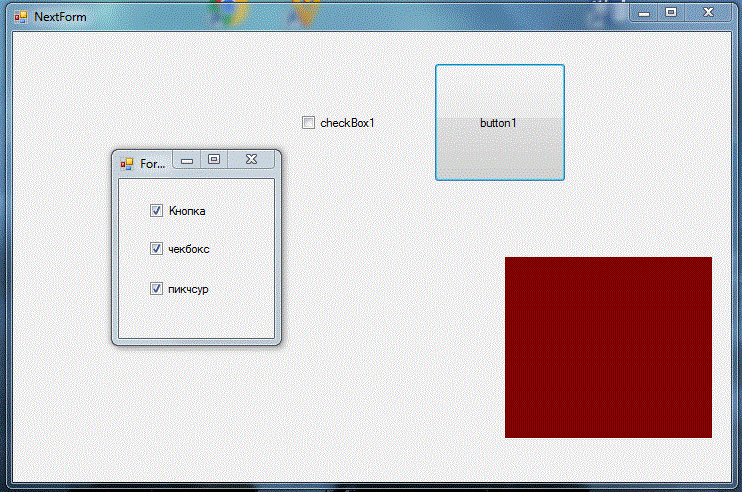Minimize the NextForm window
This screenshot has width=742, height=492.
click(644, 13)
